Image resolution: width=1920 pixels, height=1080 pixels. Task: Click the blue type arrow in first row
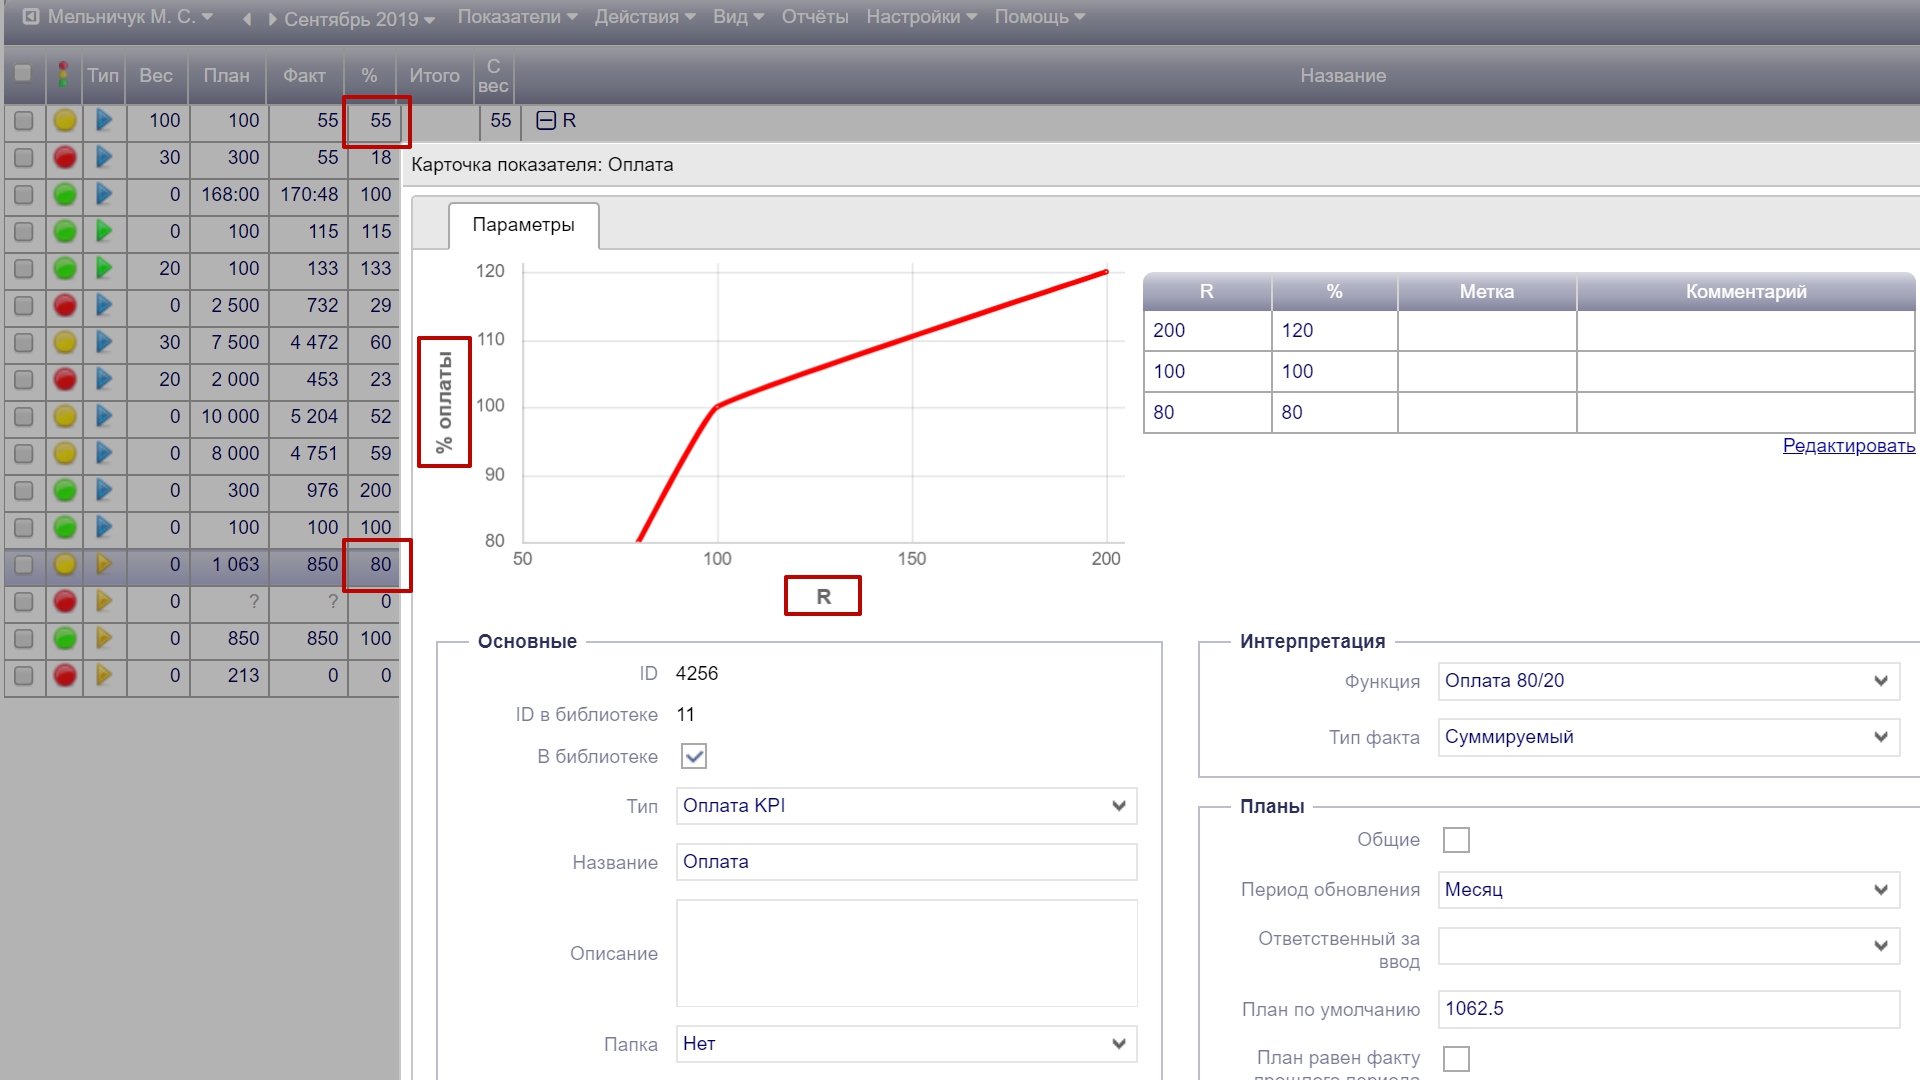104,121
